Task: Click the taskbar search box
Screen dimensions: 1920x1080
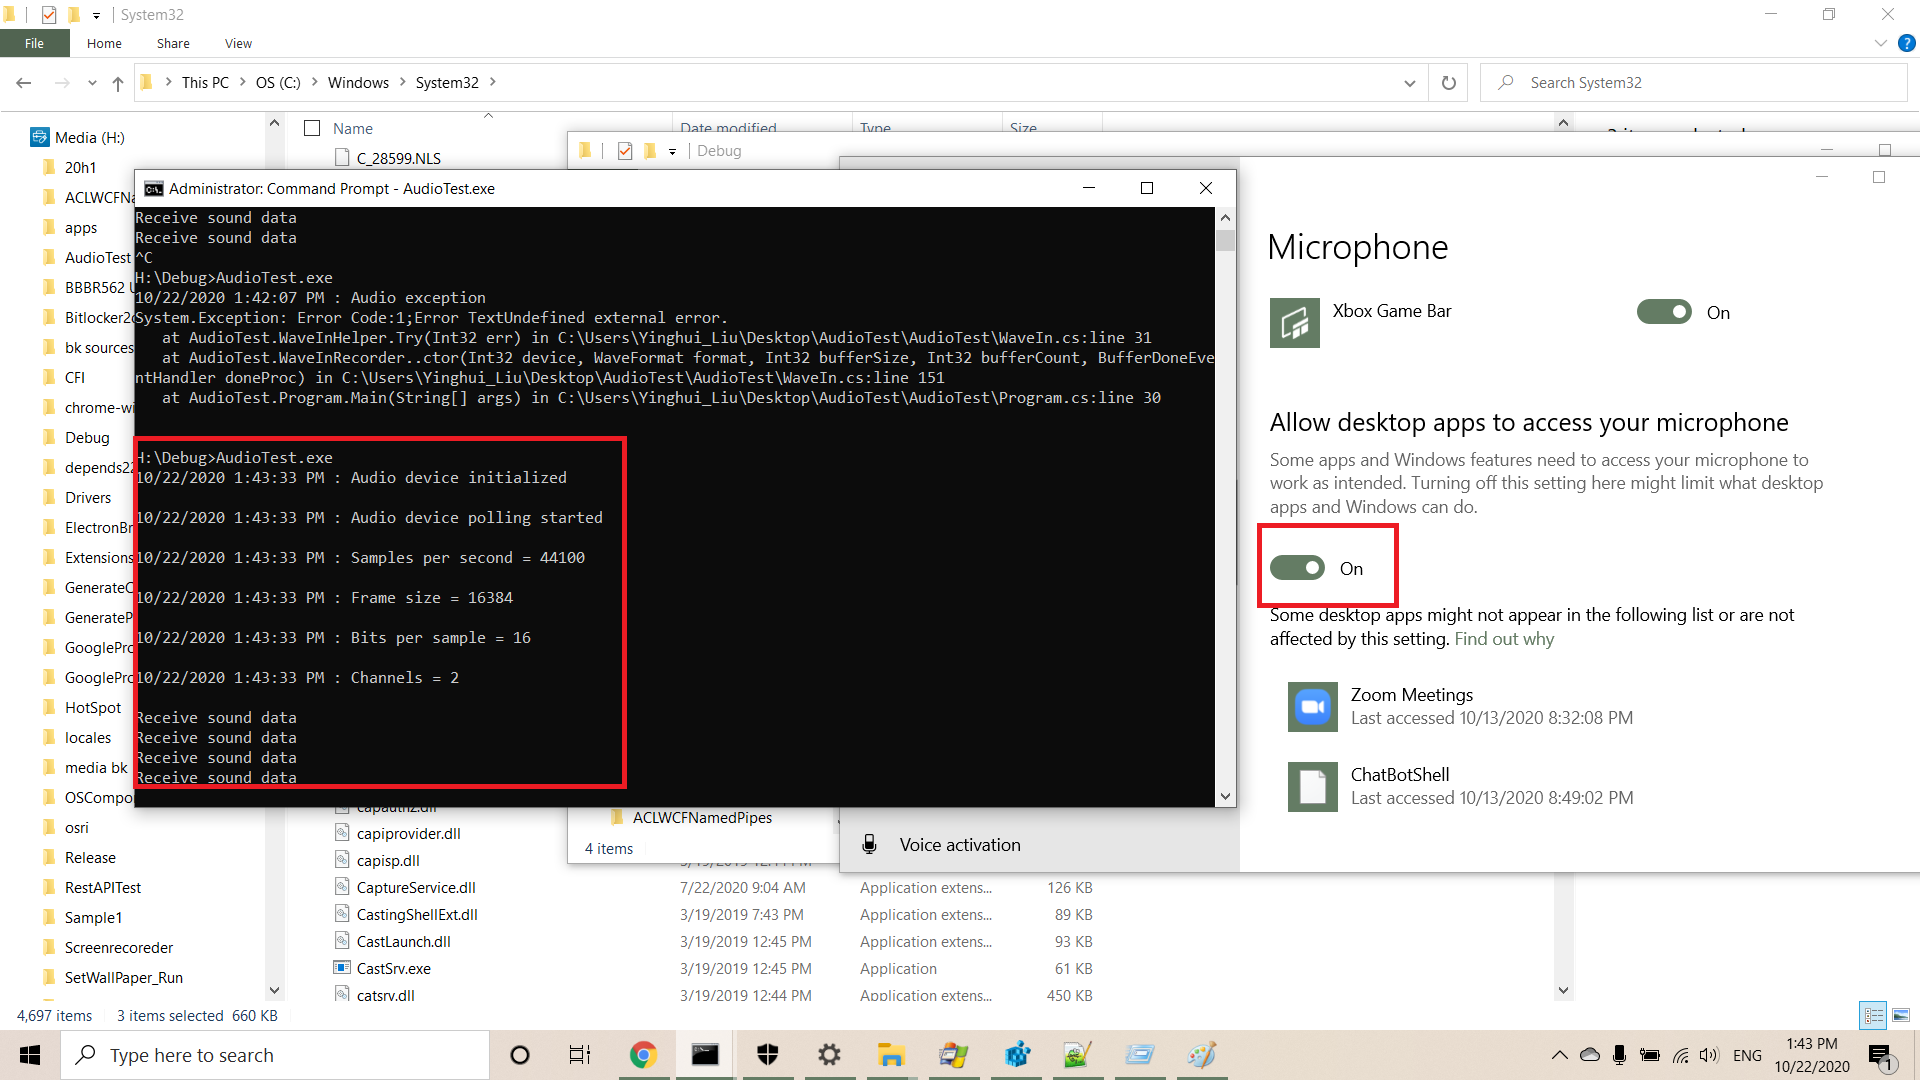Action: tap(275, 1055)
